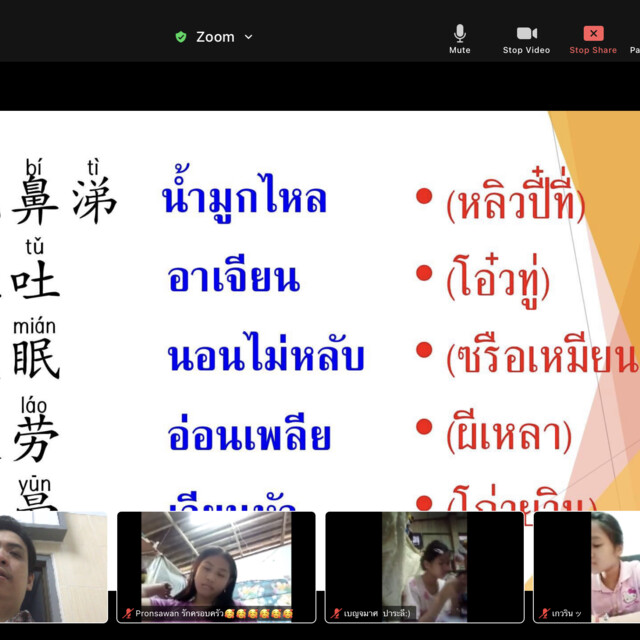Click the Chinese character 劳 labeled láo
Screen dimensions: 640x640
36,439
